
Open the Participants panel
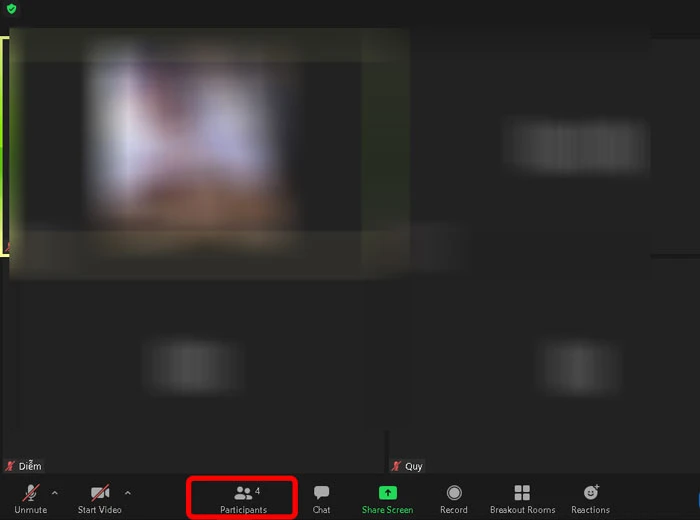pyautogui.click(x=243, y=499)
